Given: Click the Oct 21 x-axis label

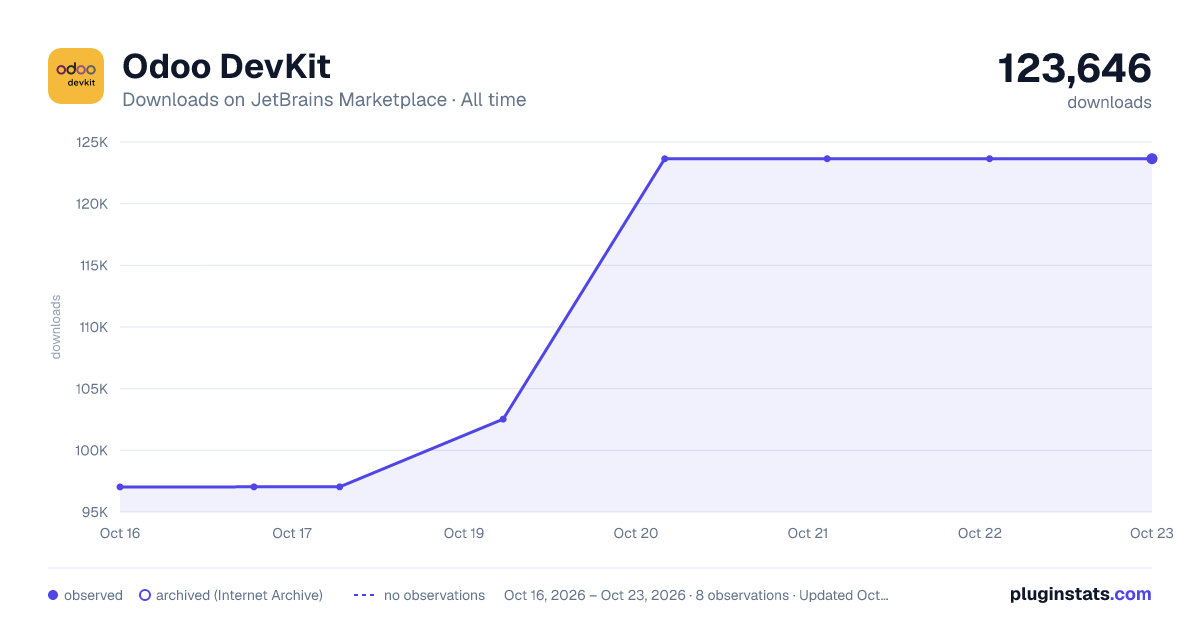Looking at the screenshot, I should point(808,533).
